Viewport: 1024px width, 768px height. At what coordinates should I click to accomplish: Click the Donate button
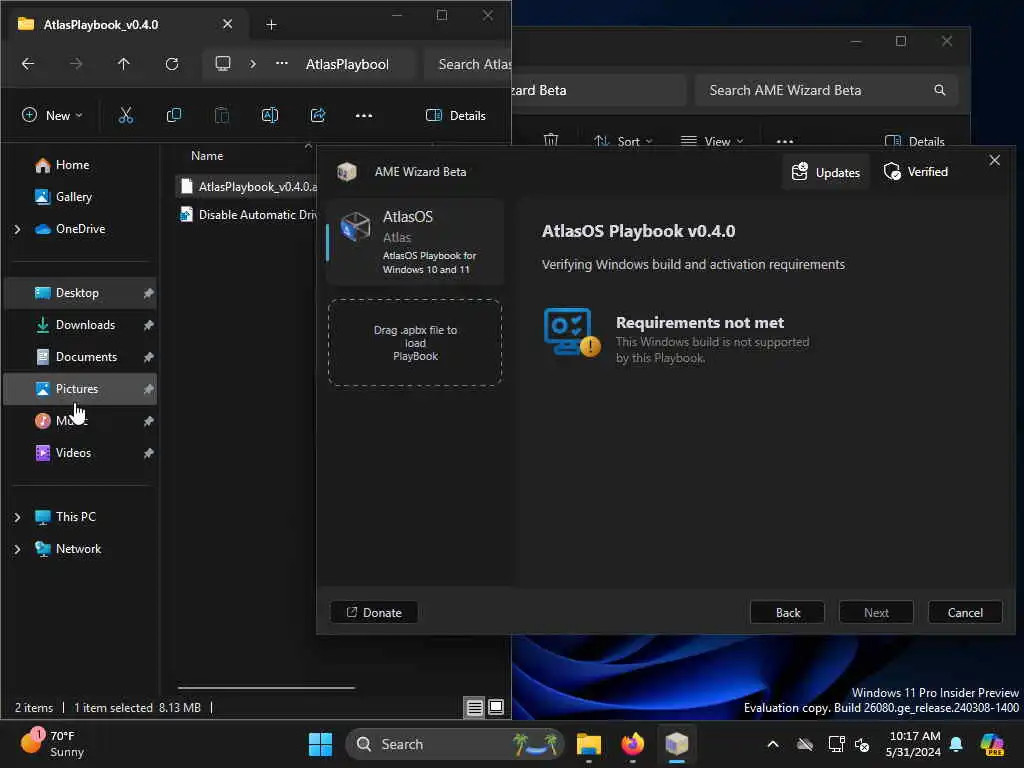[374, 613]
